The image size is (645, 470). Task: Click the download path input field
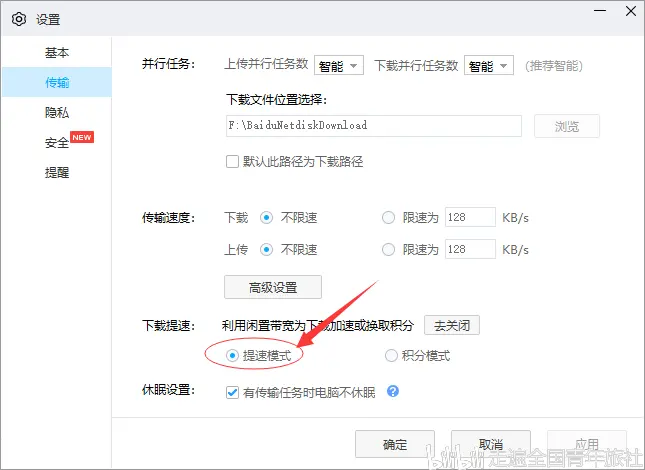coord(374,125)
